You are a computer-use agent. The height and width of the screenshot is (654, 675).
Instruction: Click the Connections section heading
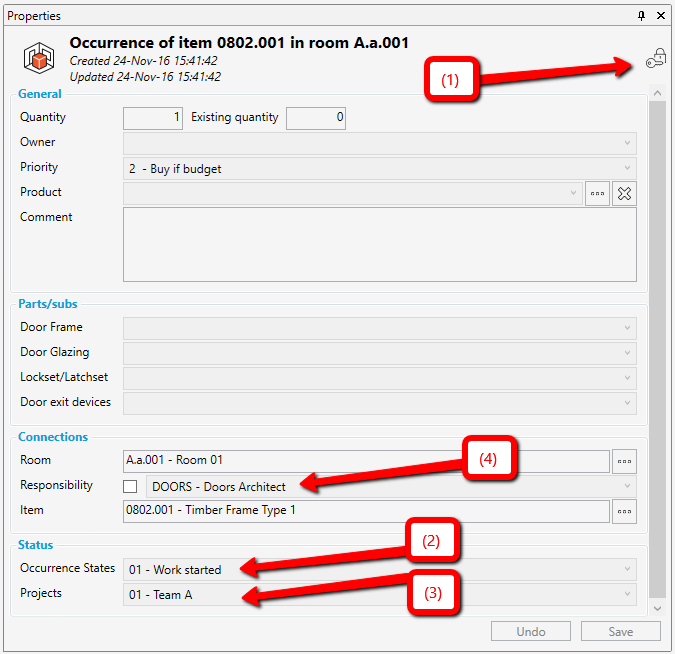[53, 437]
